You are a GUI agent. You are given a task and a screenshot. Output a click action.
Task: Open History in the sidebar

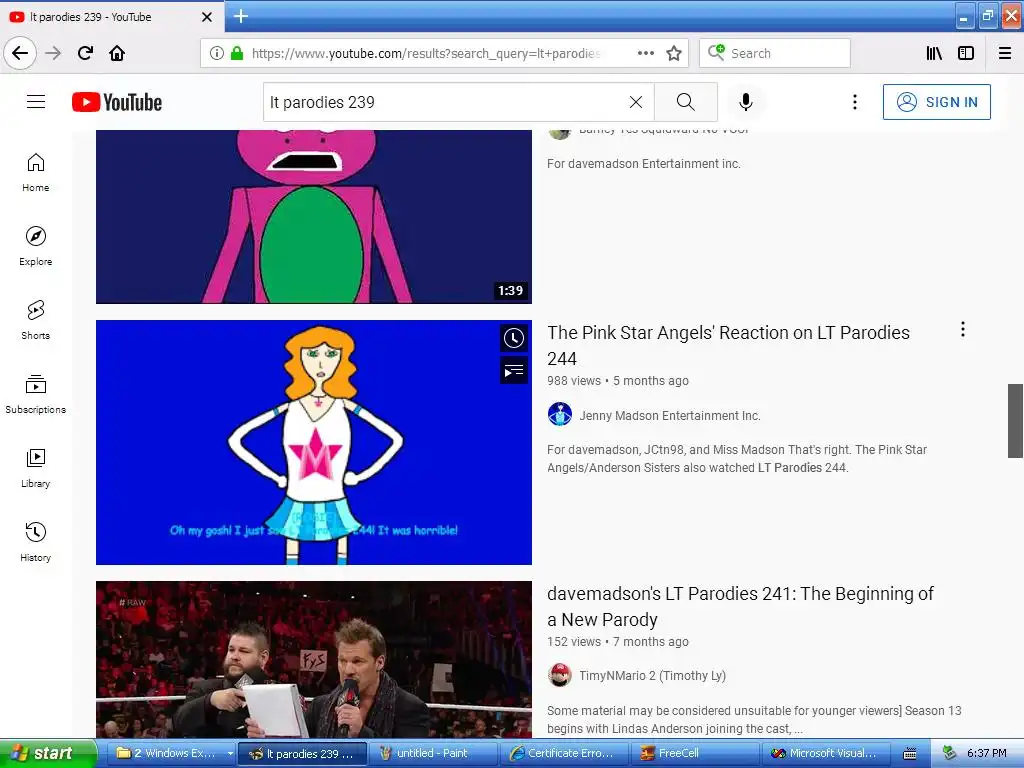pyautogui.click(x=35, y=542)
